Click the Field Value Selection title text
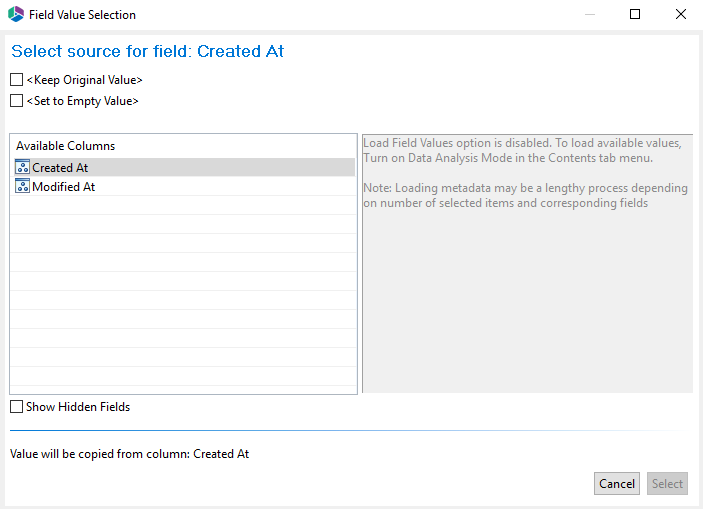 [x=82, y=15]
